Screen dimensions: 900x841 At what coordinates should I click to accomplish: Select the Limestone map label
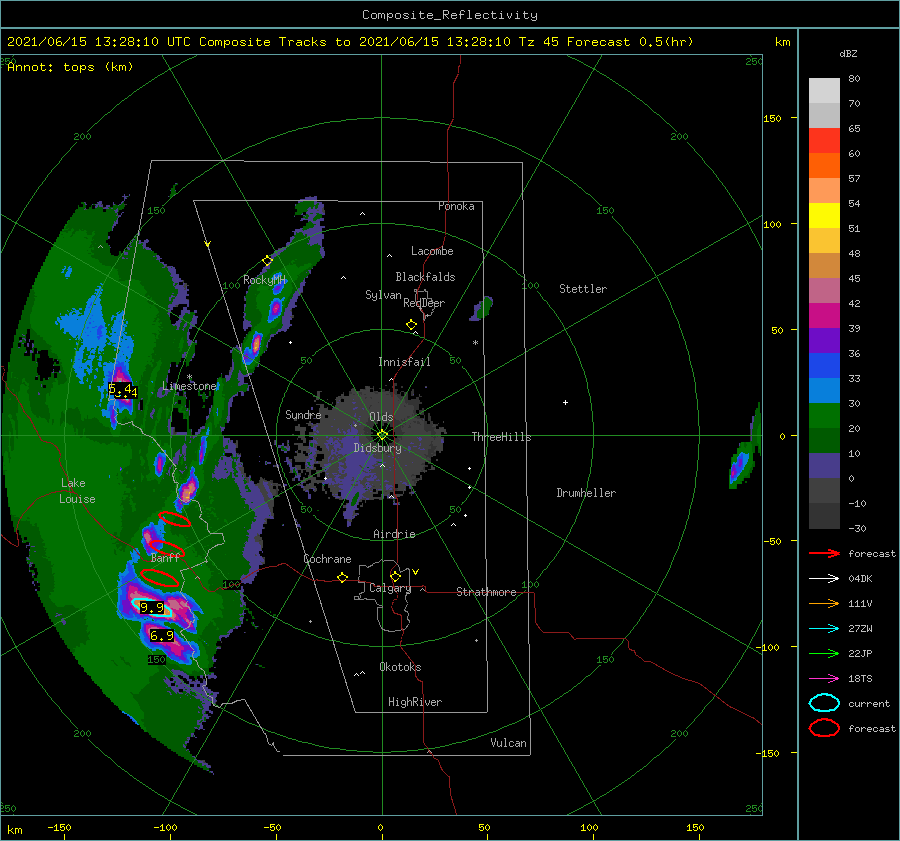tap(189, 386)
